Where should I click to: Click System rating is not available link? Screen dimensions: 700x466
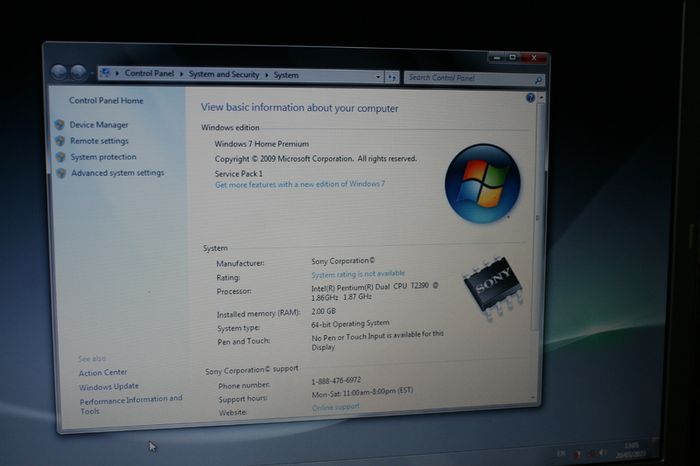point(358,274)
